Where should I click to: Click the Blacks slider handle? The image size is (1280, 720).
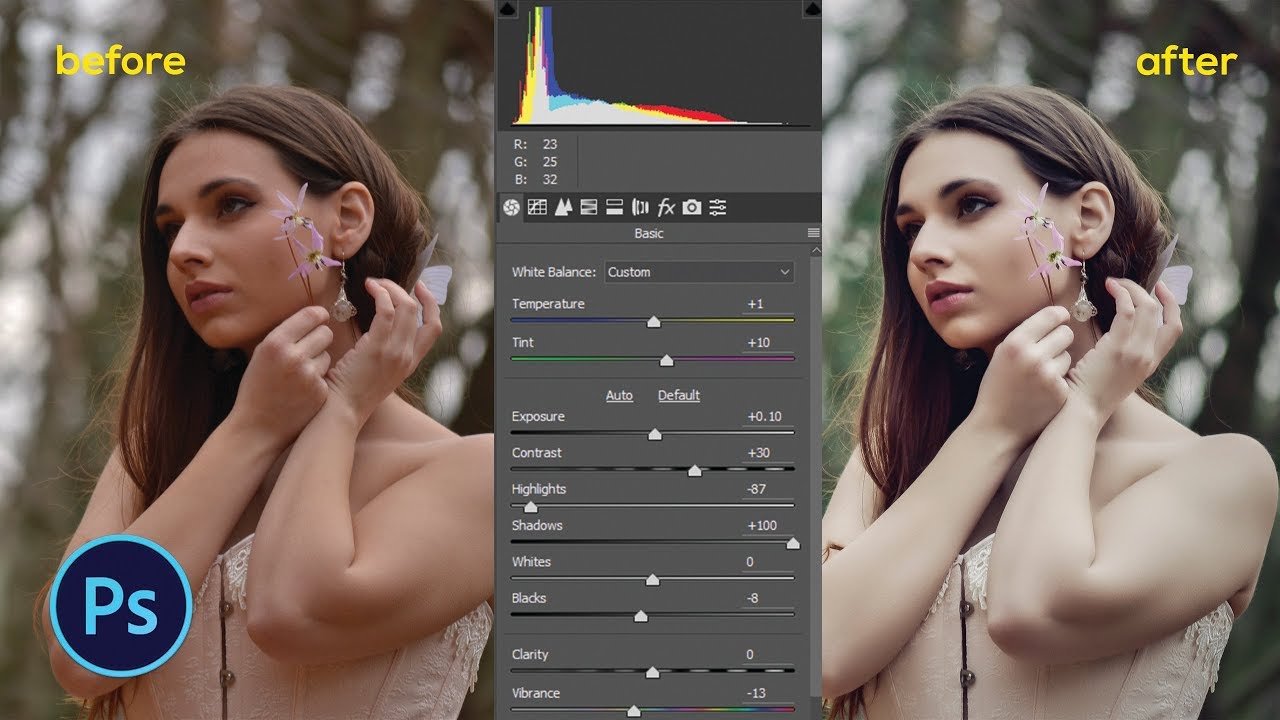pyautogui.click(x=641, y=616)
